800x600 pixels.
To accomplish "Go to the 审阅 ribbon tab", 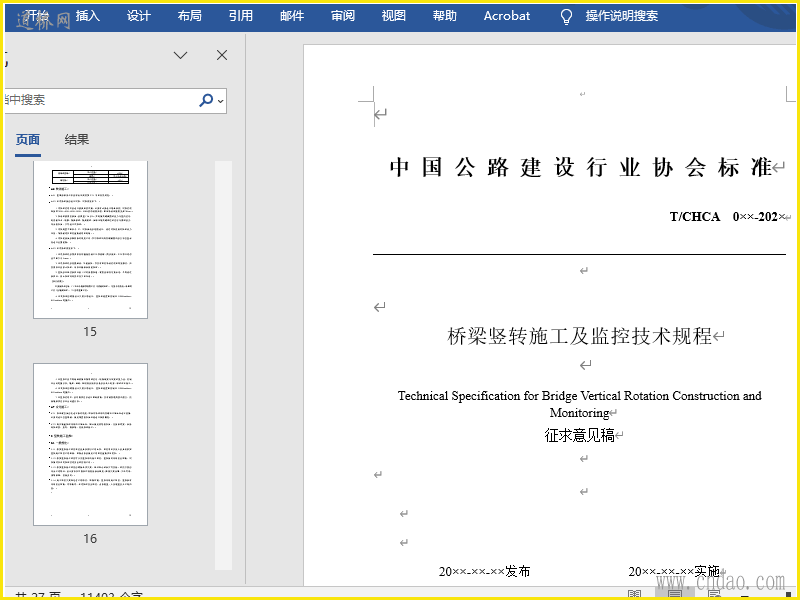I will click(x=343, y=16).
